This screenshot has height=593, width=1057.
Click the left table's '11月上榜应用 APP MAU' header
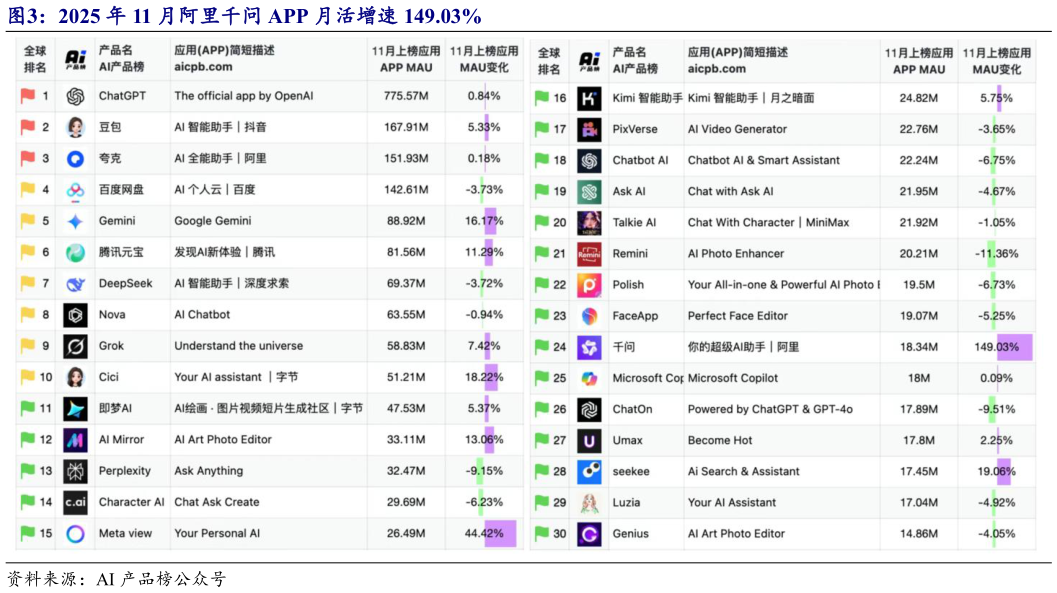coord(406,59)
